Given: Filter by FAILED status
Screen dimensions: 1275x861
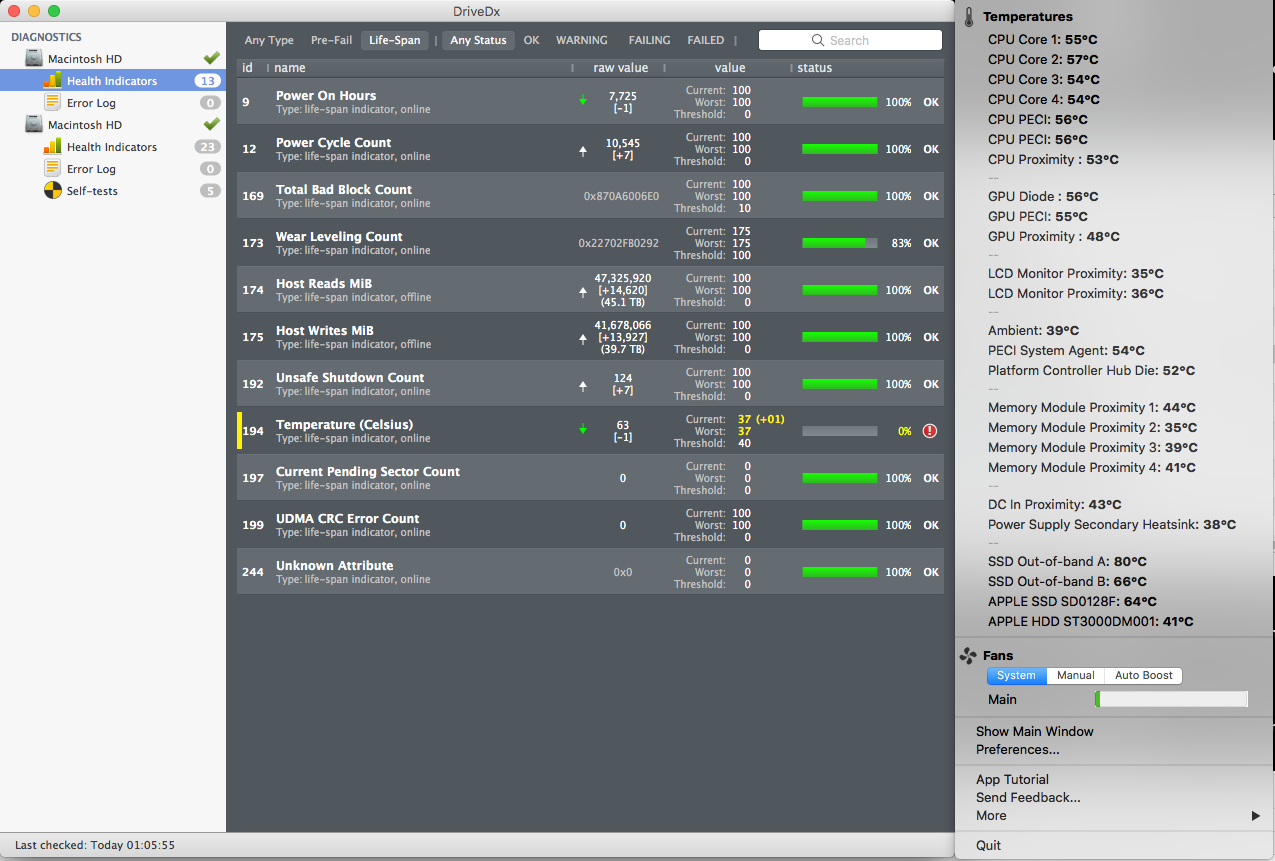Looking at the screenshot, I should click(x=705, y=41).
